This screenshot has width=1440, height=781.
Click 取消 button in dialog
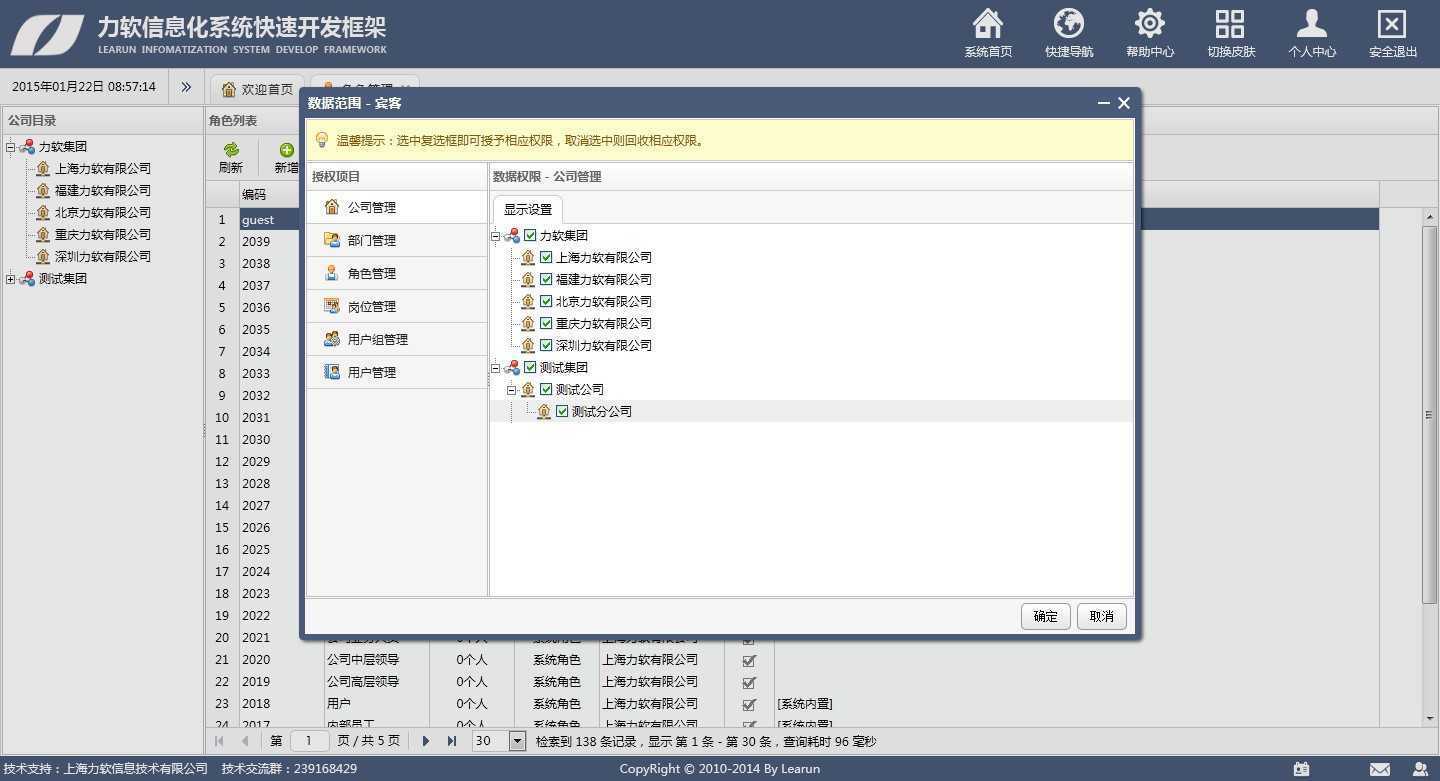(1102, 616)
